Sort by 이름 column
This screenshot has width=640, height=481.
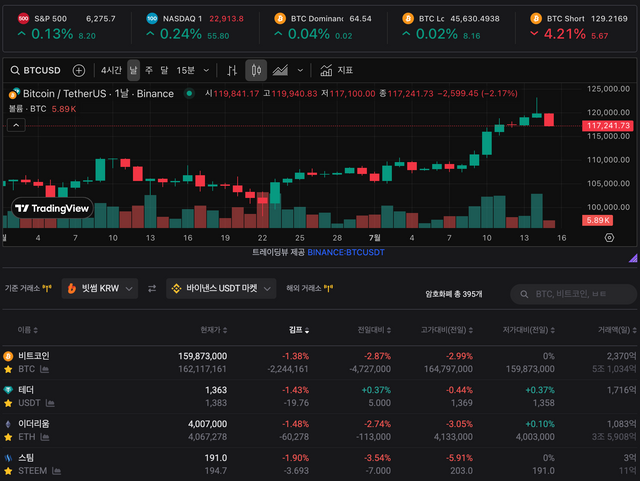[x=27, y=330]
